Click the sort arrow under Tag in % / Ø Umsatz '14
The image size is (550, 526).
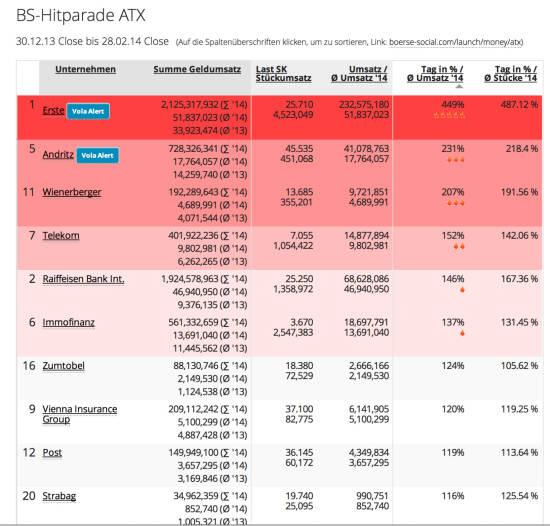[x=459, y=86]
